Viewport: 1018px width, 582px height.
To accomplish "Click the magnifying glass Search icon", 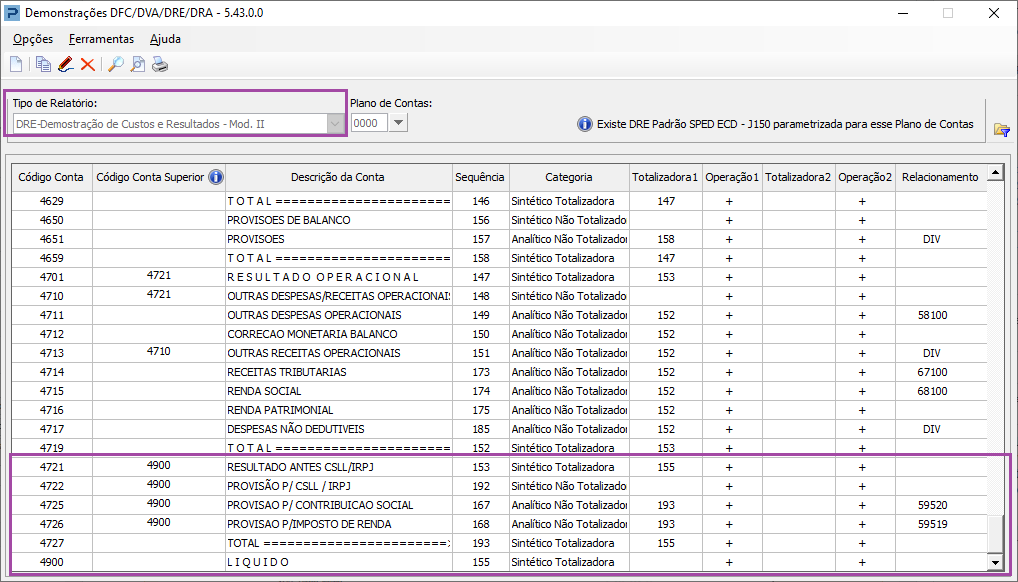I will (115, 65).
